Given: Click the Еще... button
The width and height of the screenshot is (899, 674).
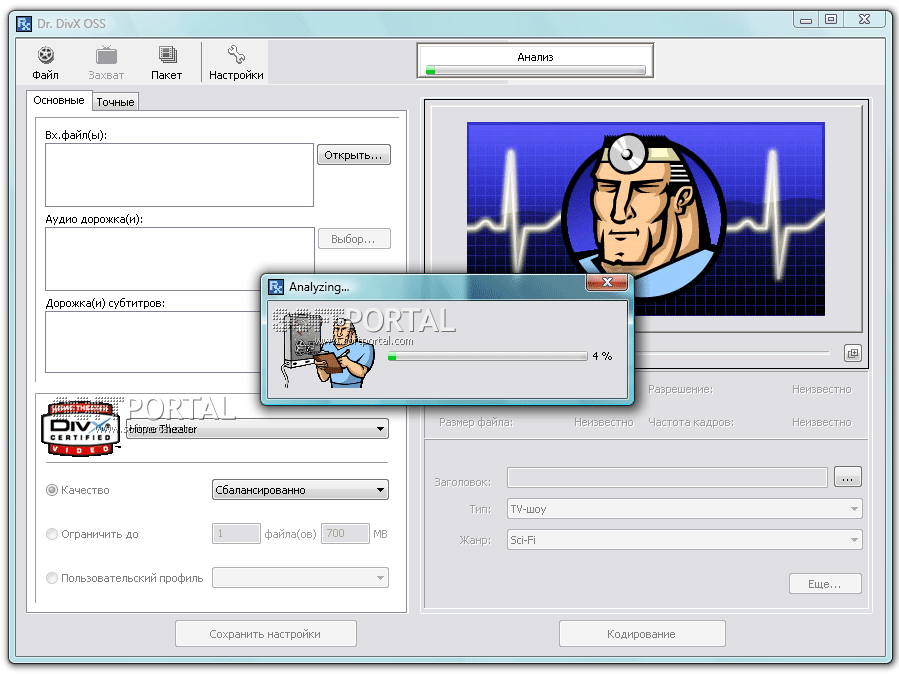Looking at the screenshot, I should pos(825,584).
